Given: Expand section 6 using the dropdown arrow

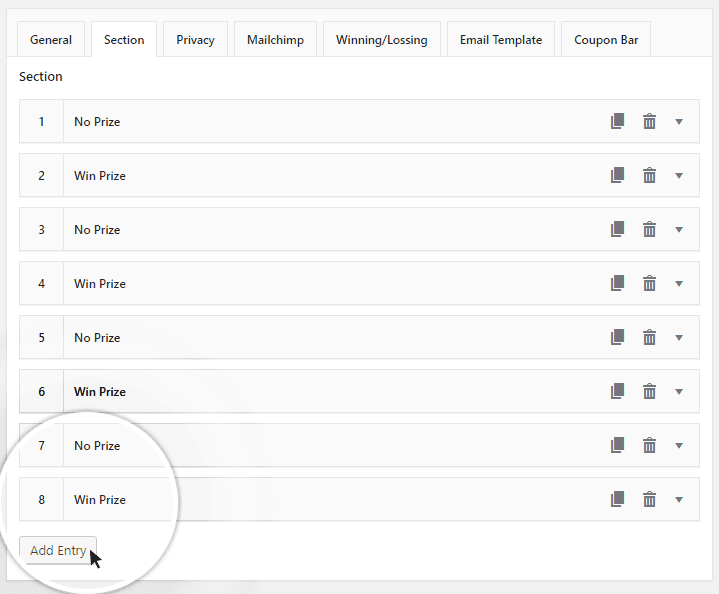Looking at the screenshot, I should pyautogui.click(x=679, y=392).
